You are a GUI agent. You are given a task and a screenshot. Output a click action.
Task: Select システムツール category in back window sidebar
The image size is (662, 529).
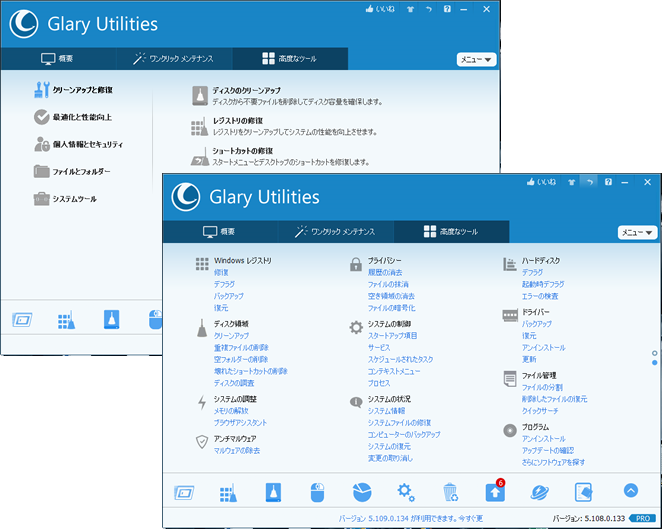pyautogui.click(x=65, y=198)
